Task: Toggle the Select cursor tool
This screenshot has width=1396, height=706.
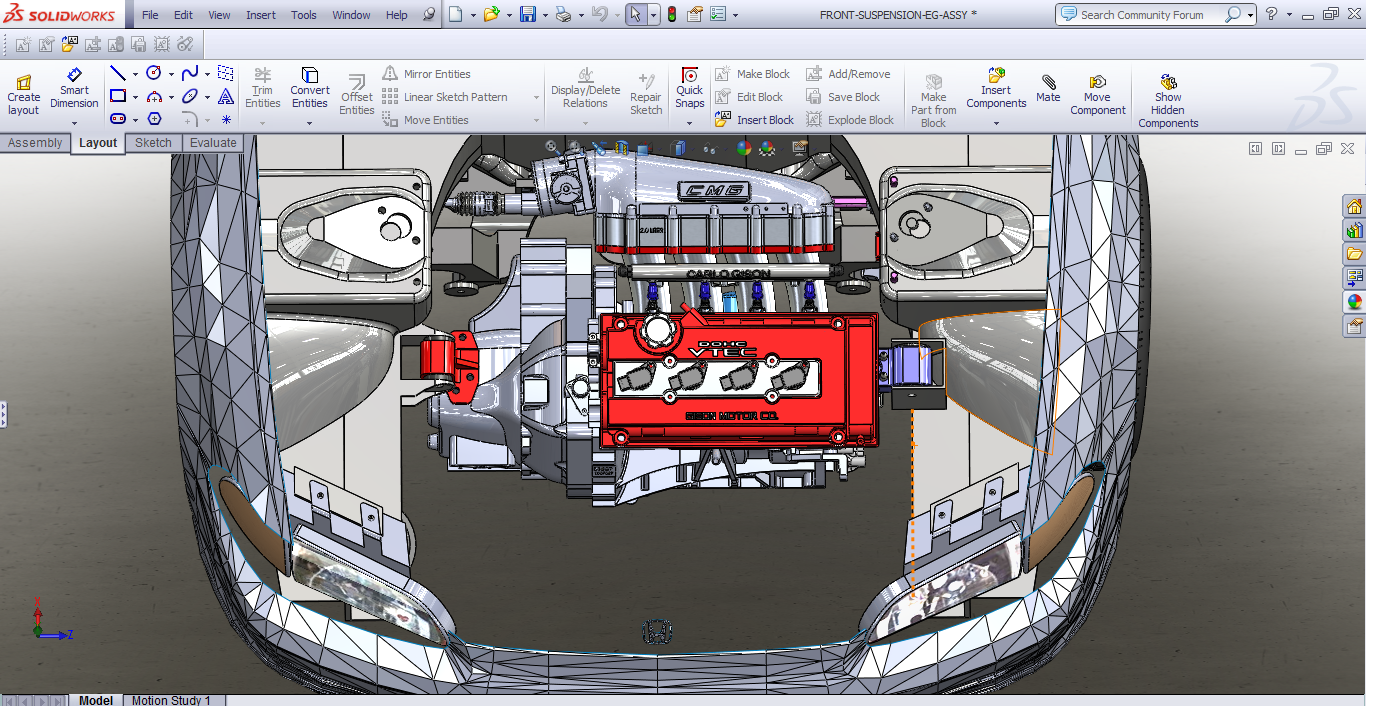Action: pos(636,15)
